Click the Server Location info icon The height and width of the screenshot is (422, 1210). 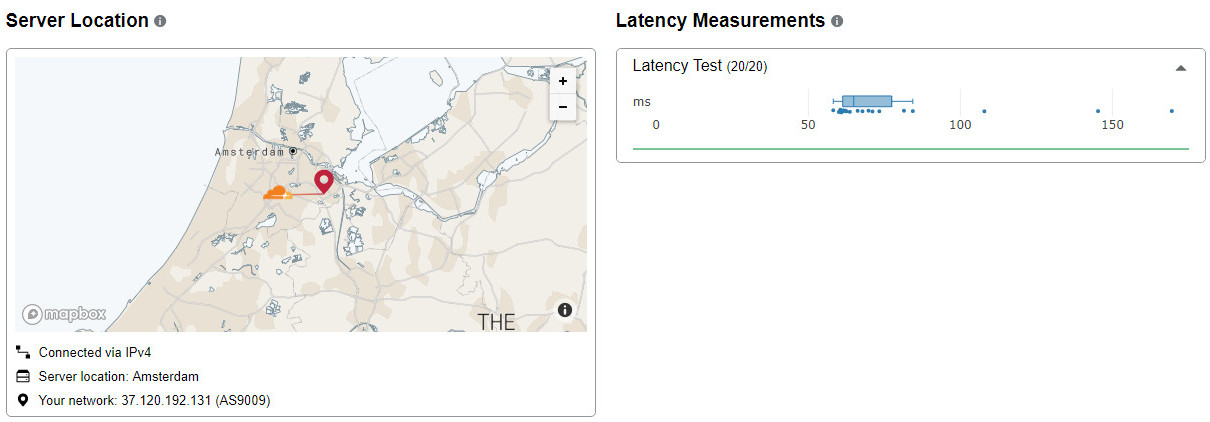tap(160, 21)
